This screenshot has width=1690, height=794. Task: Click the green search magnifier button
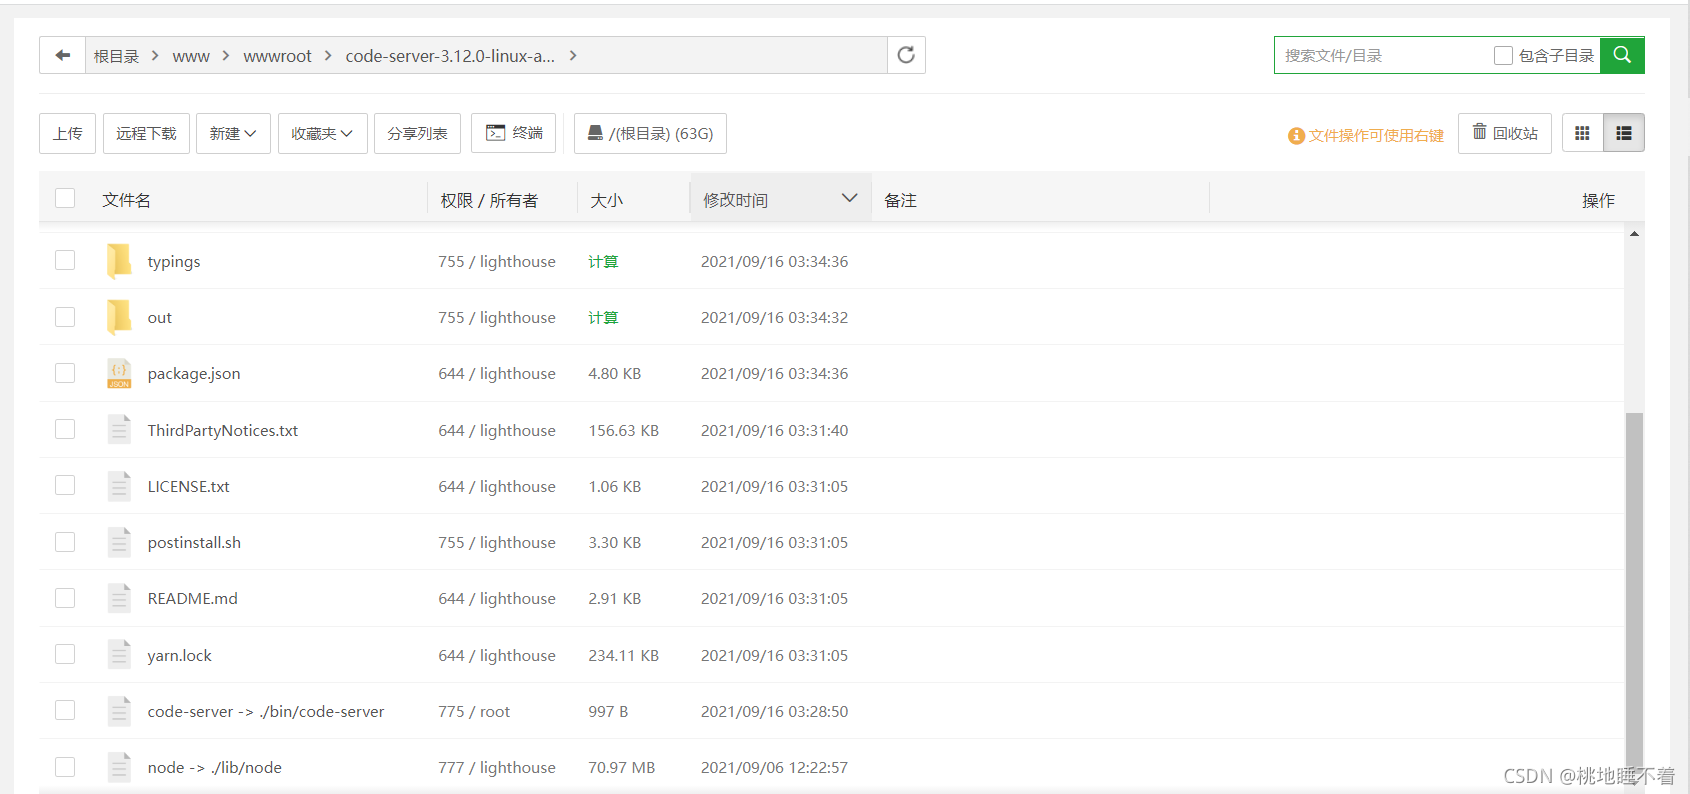click(1622, 55)
